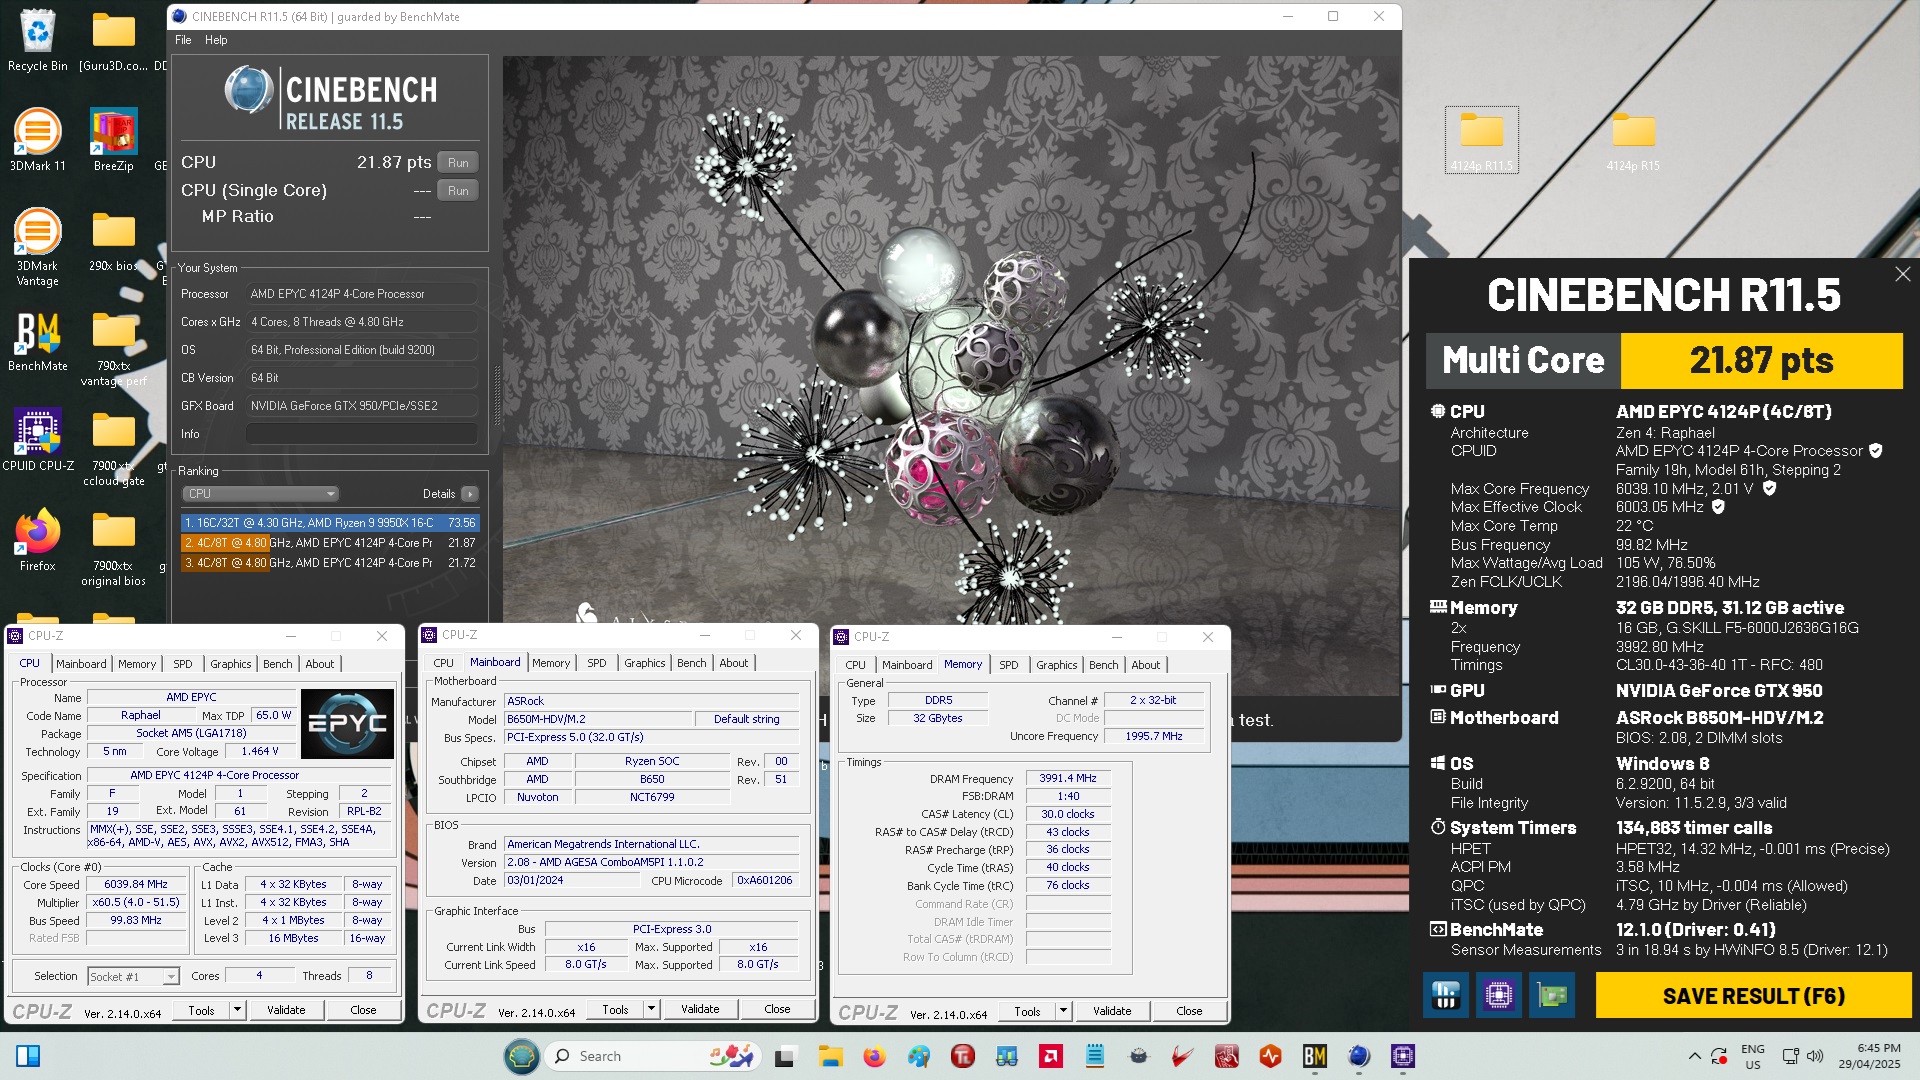The height and width of the screenshot is (1080, 1920).
Task: Run the Cinebench CPU multi-core test
Action: (x=458, y=162)
